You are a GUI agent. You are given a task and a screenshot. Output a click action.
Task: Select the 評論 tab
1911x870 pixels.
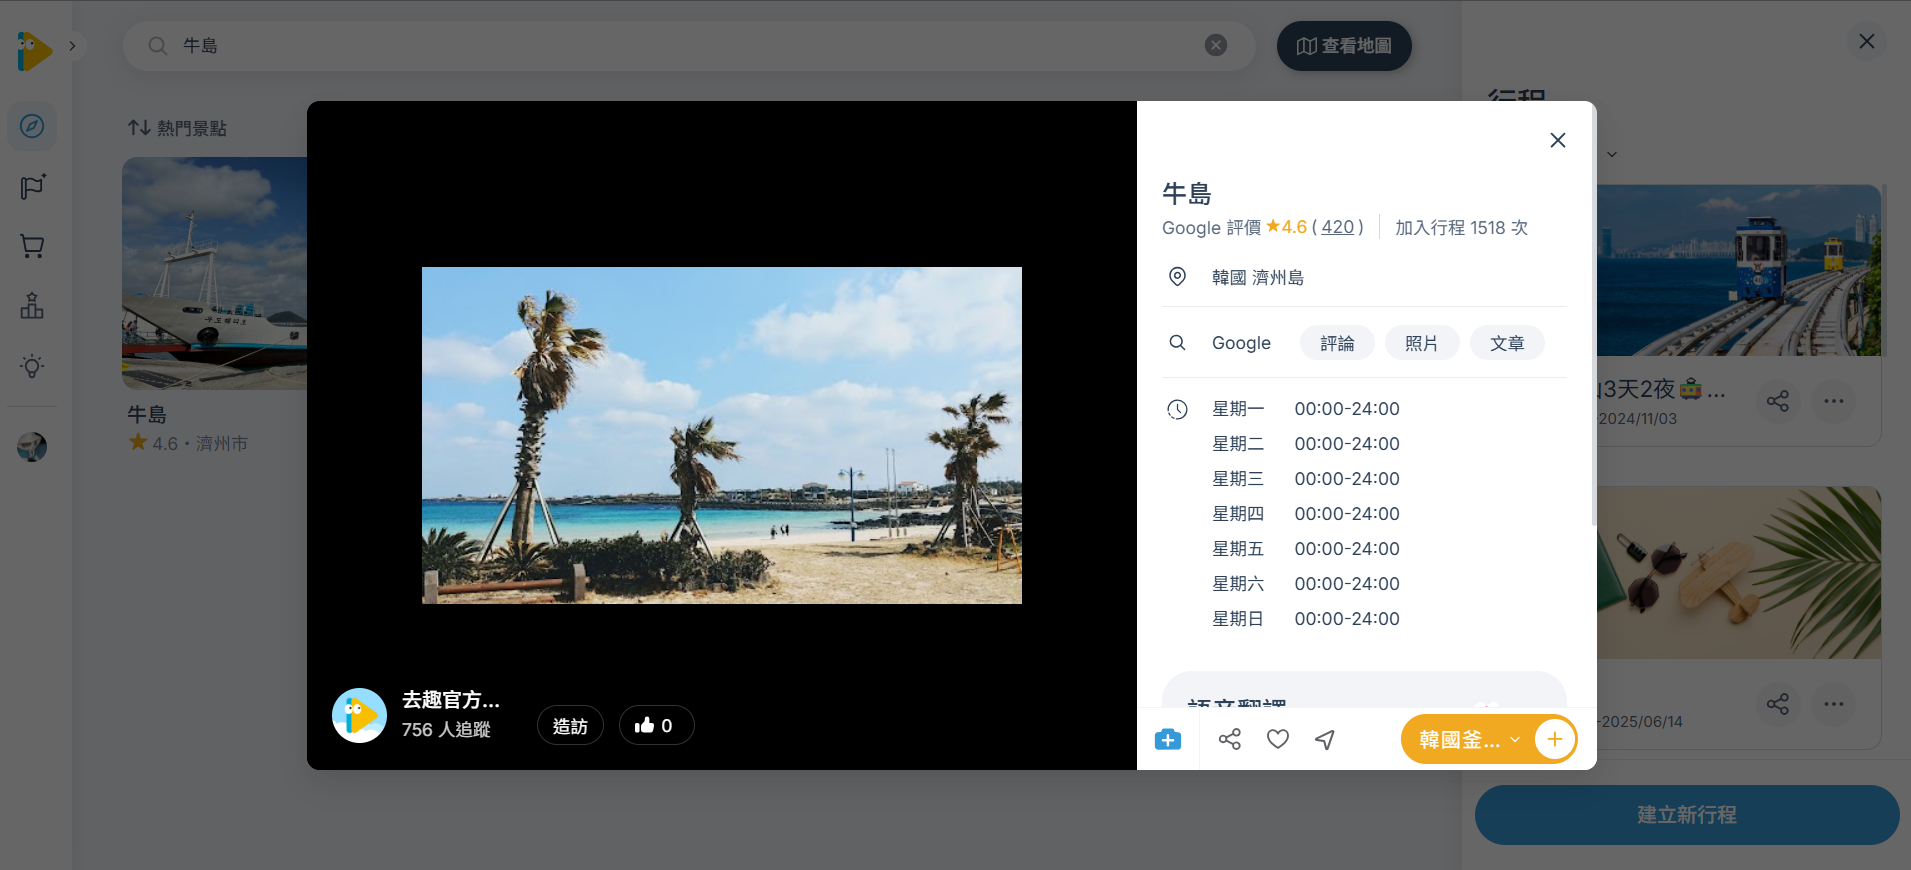(1337, 343)
